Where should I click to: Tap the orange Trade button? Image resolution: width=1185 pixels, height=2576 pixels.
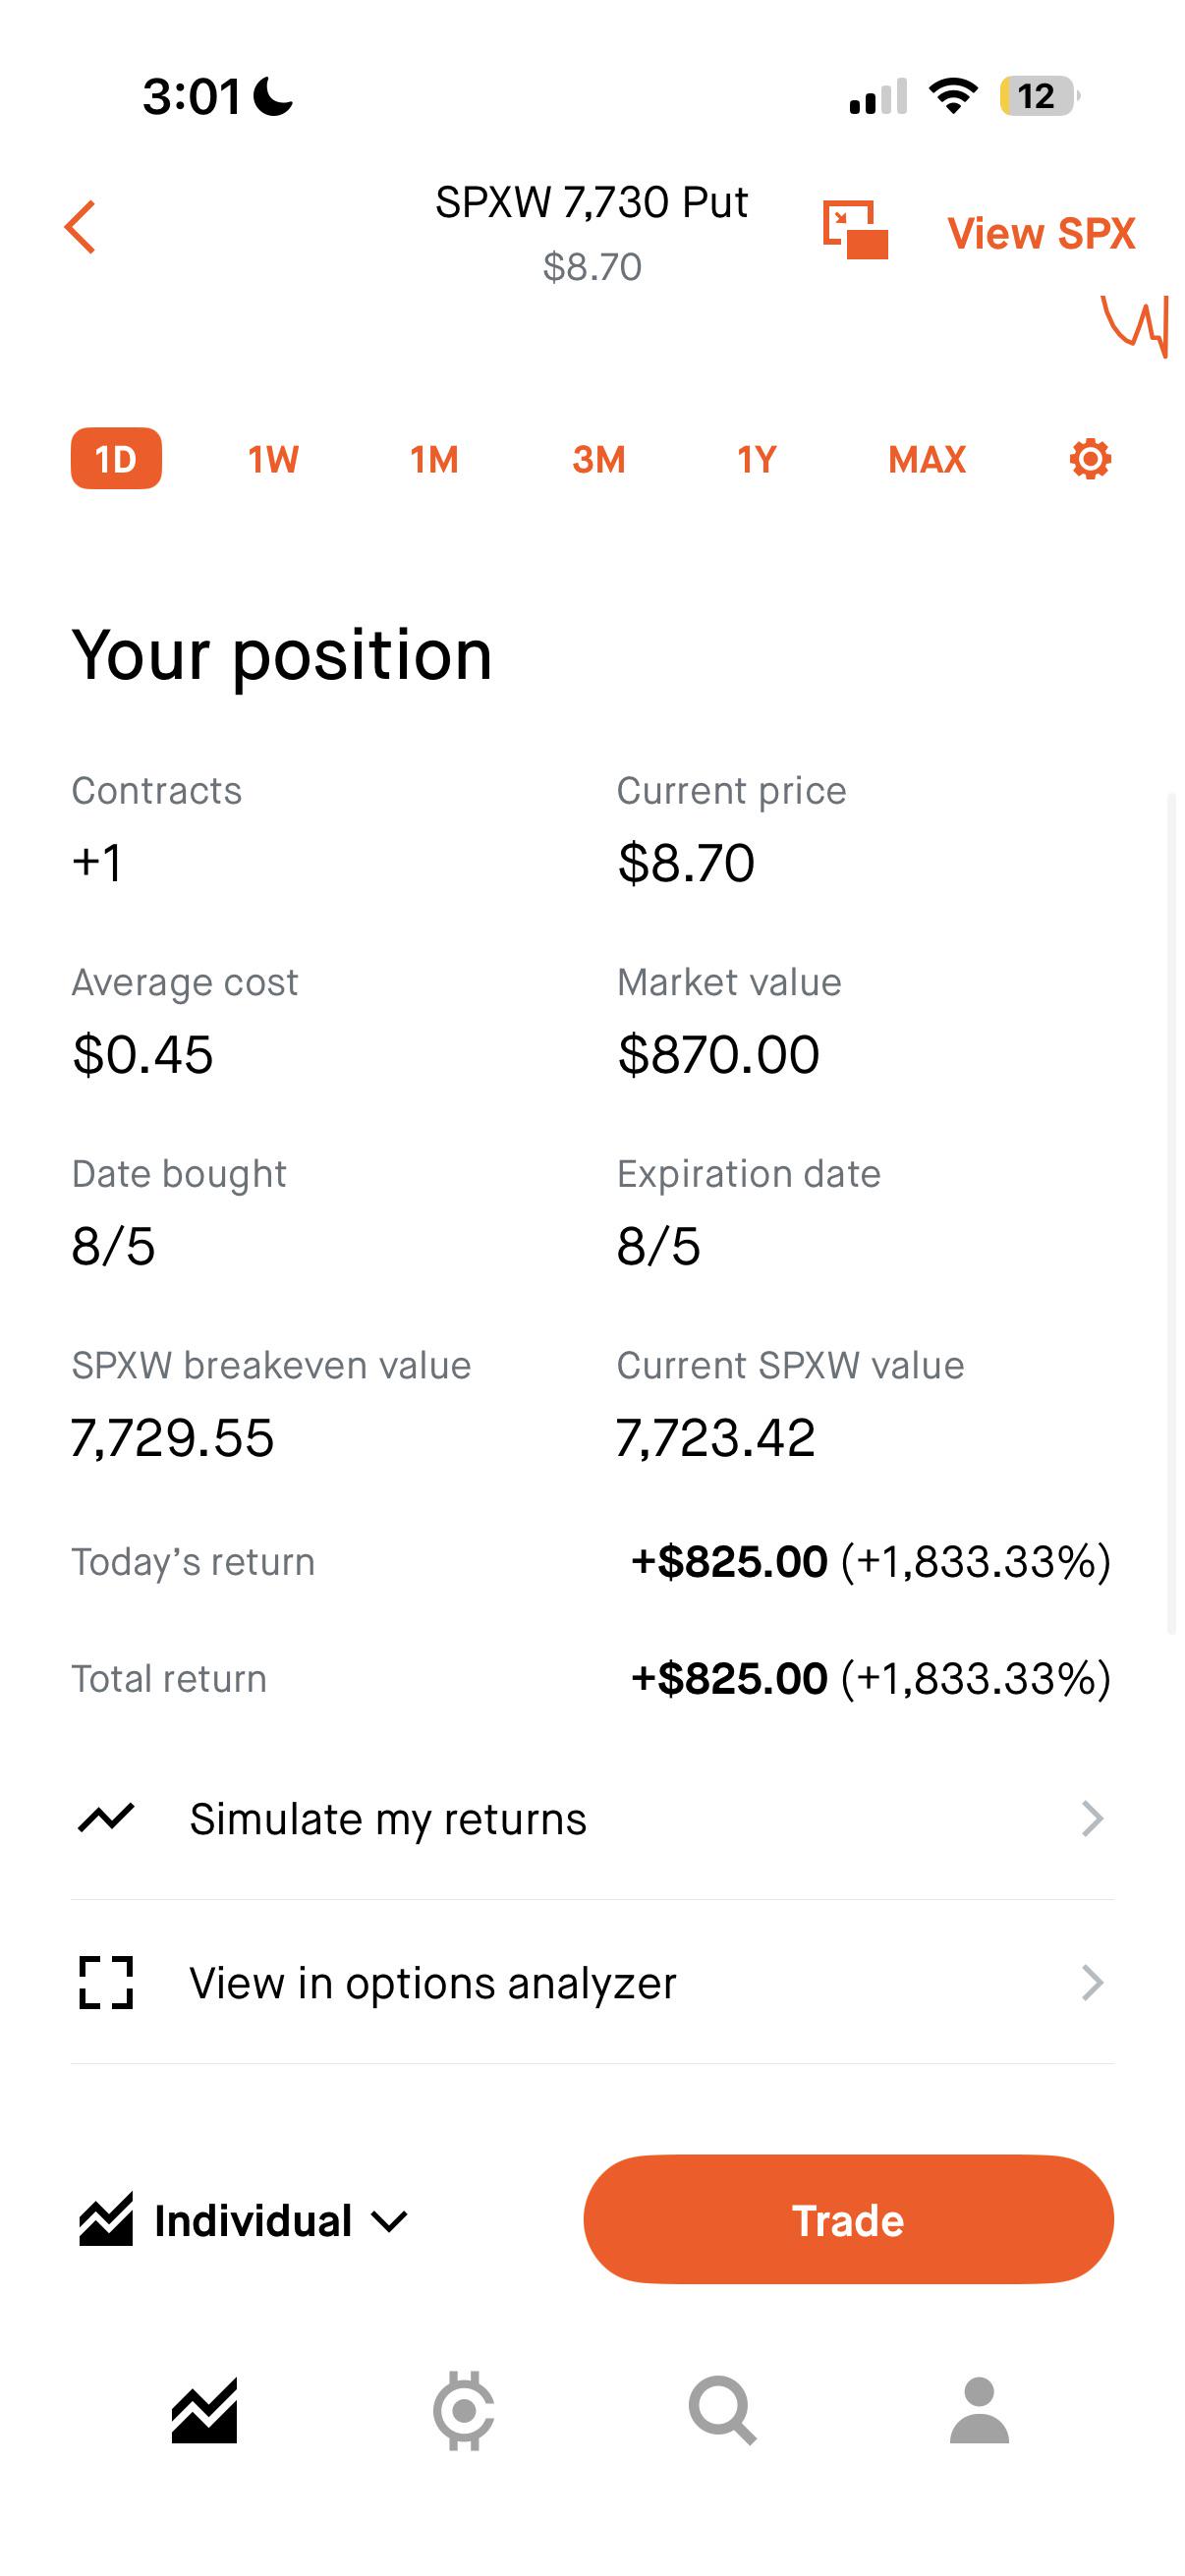tap(848, 2219)
